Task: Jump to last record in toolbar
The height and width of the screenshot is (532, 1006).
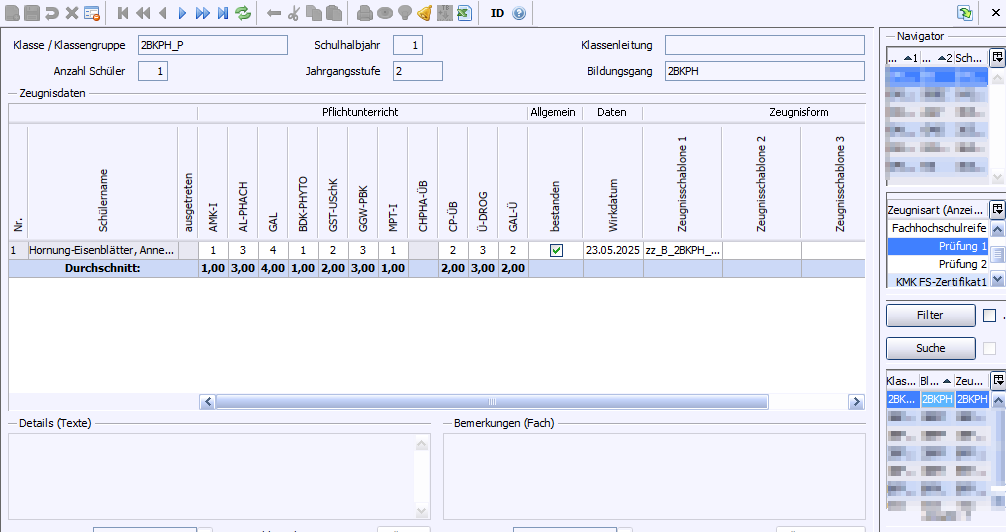Action: (x=222, y=13)
